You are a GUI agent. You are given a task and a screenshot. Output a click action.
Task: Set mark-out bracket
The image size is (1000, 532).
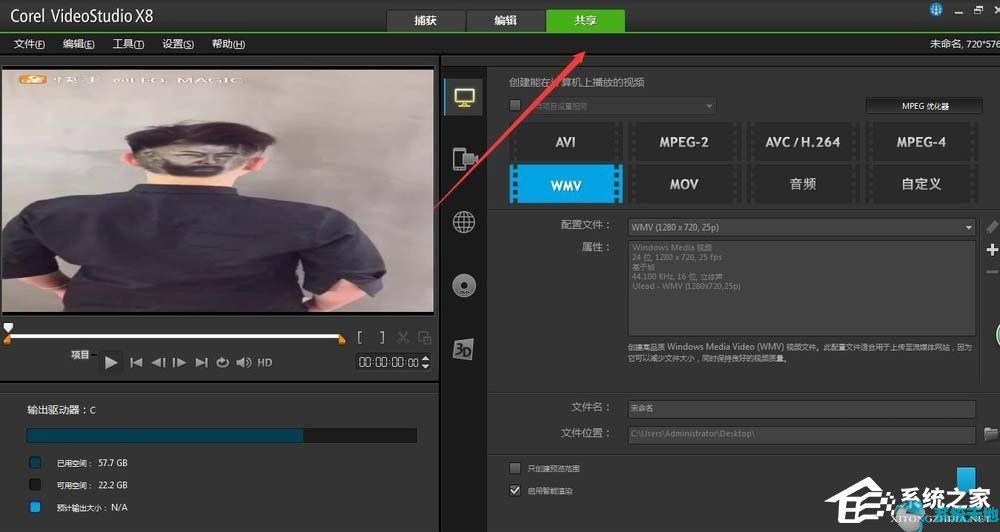pos(381,337)
